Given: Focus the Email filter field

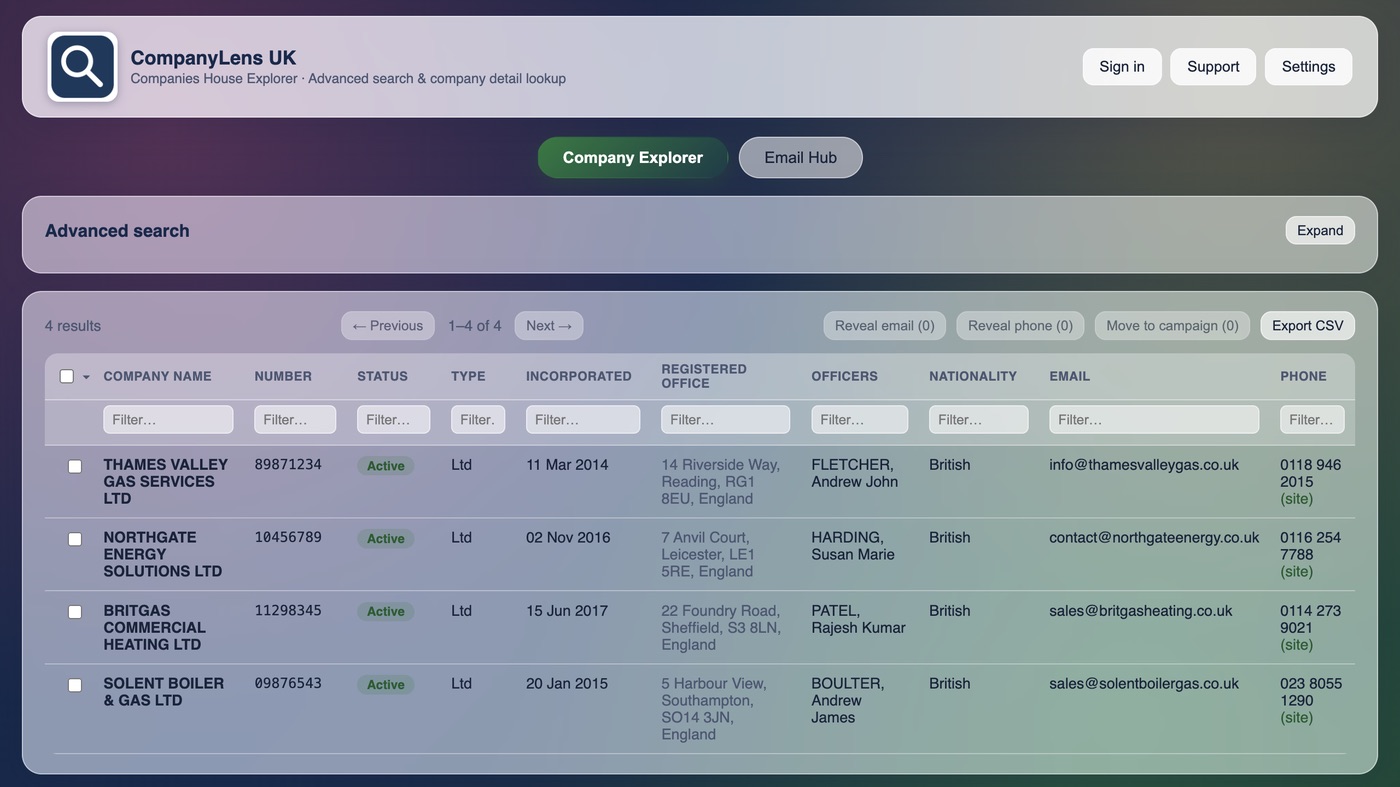Looking at the screenshot, I should point(1154,420).
